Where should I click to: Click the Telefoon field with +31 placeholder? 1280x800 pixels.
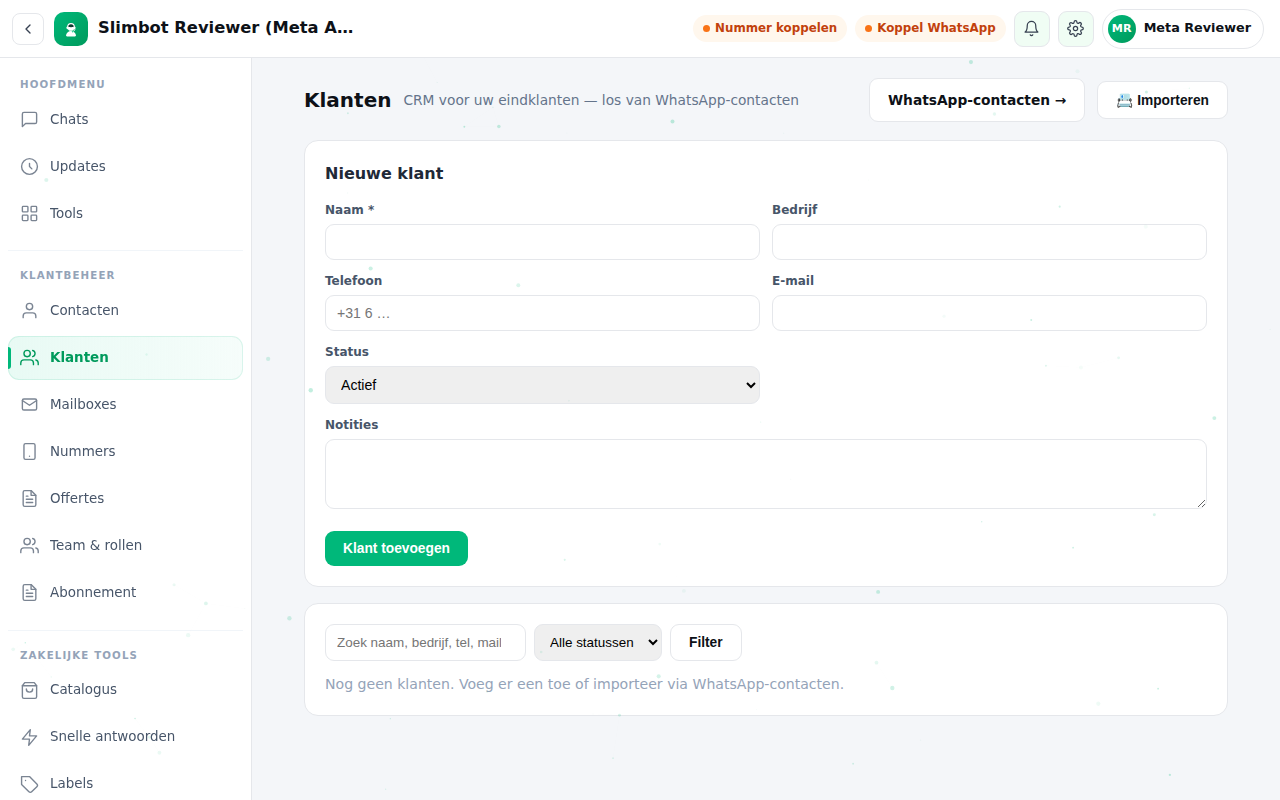click(542, 313)
